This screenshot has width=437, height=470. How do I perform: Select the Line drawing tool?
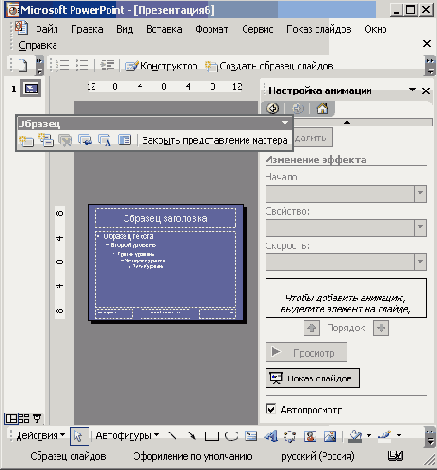pyautogui.click(x=172, y=436)
